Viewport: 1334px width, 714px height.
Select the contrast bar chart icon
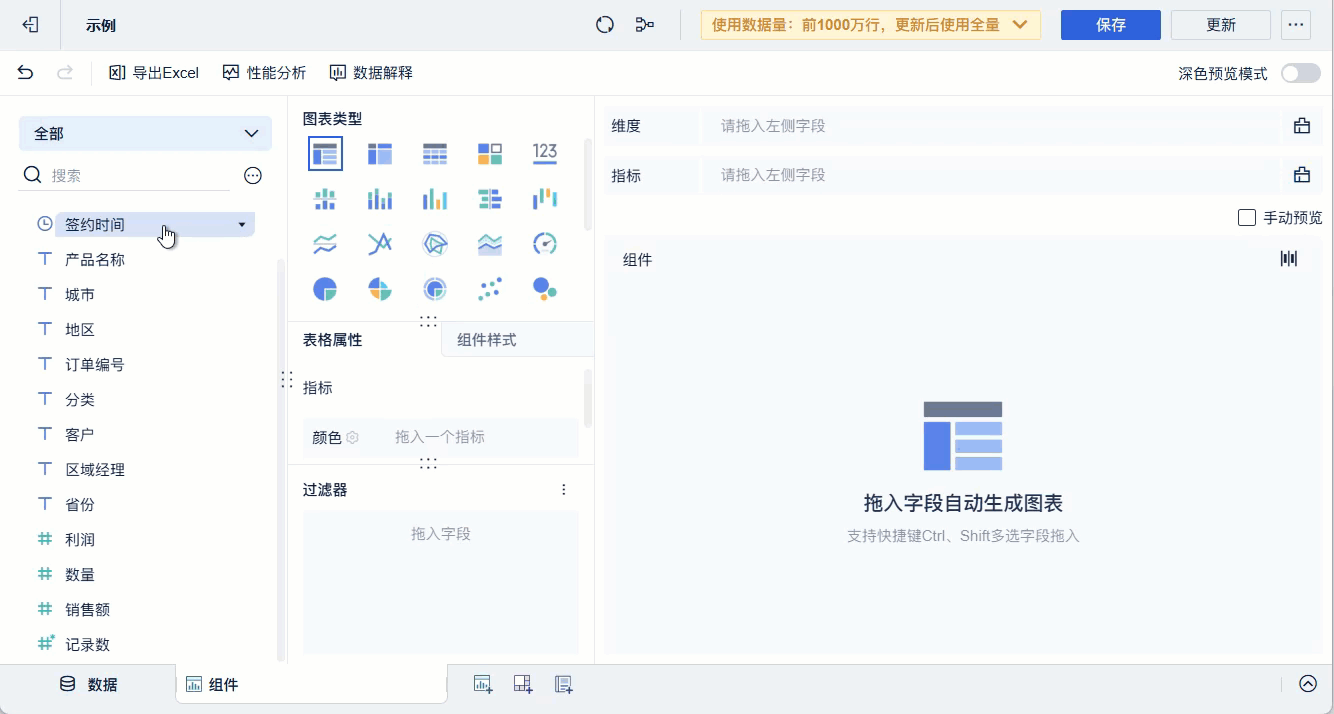[x=490, y=198]
